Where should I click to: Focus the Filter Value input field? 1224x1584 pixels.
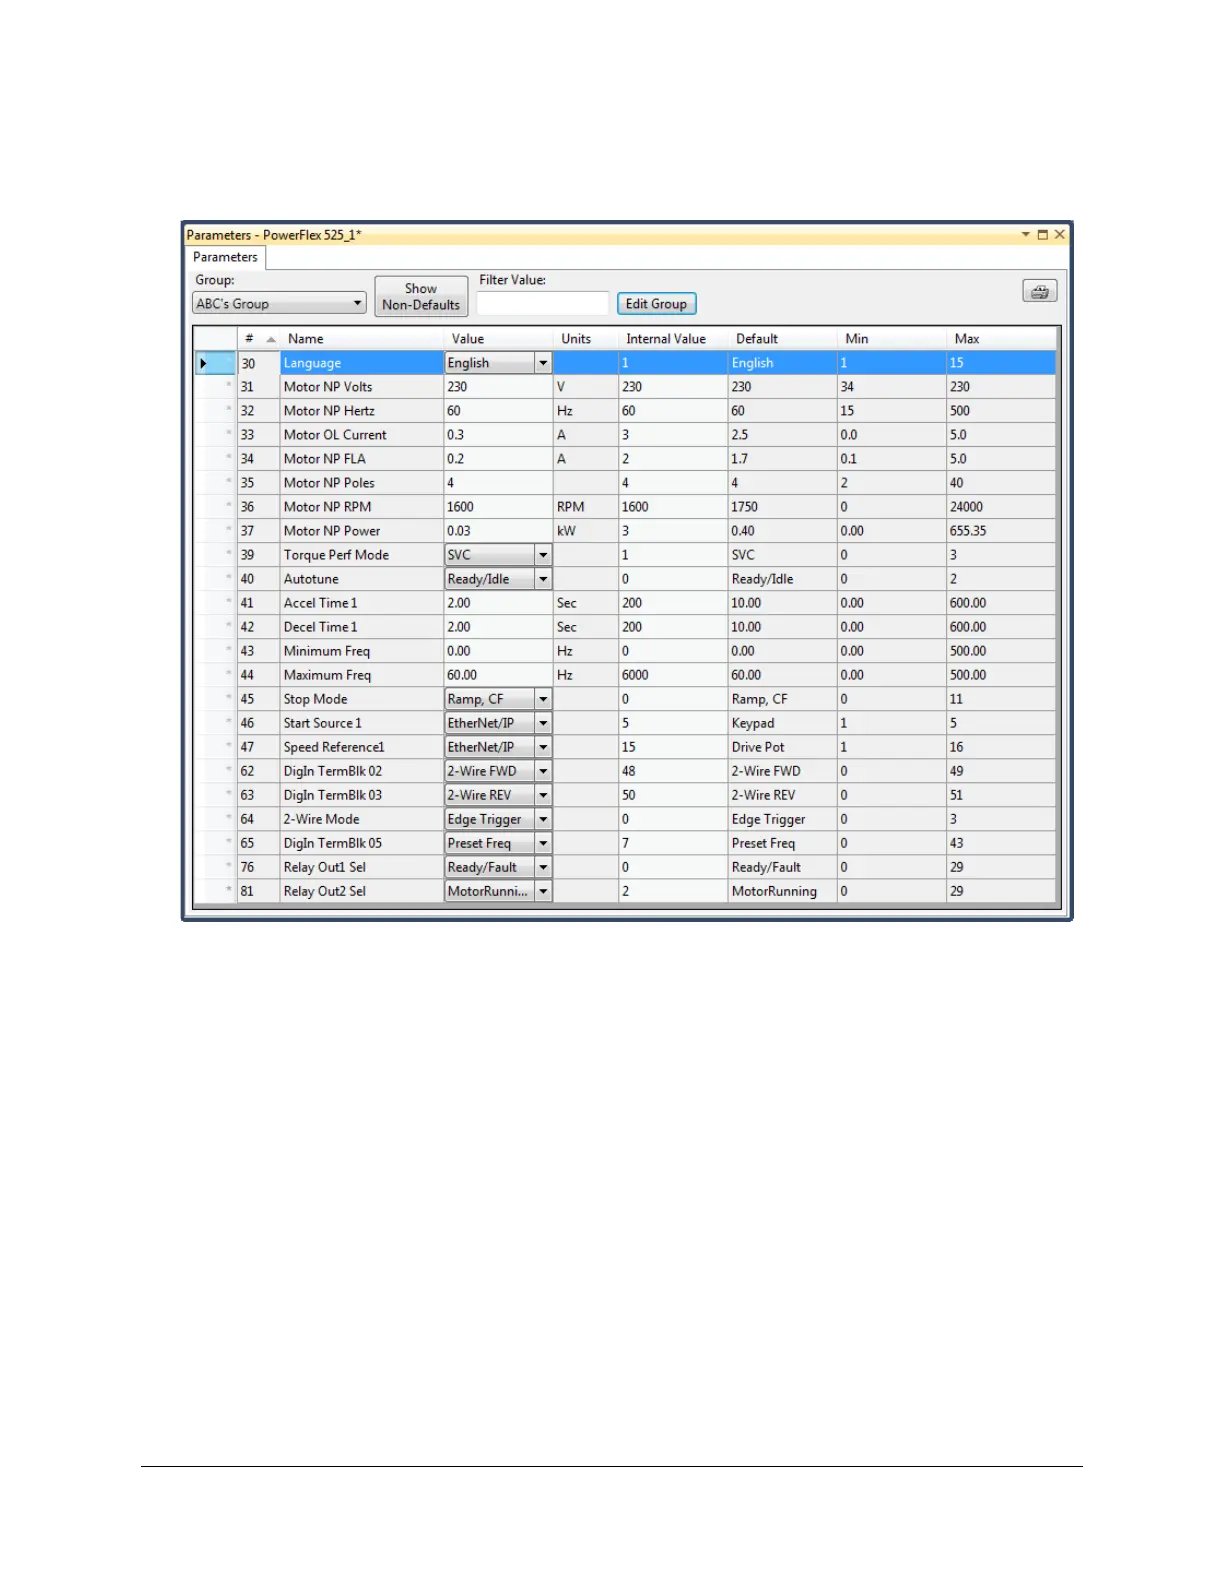pyautogui.click(x=542, y=303)
